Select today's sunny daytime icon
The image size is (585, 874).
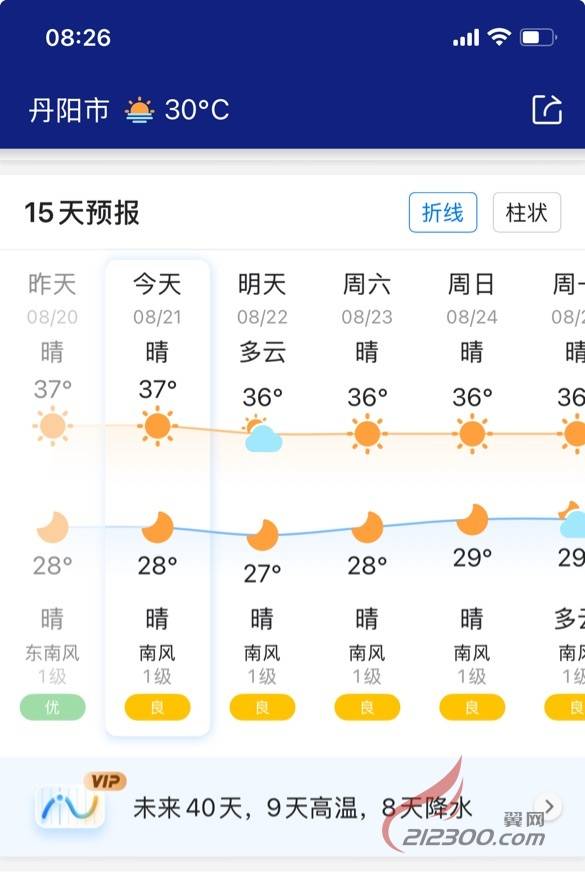(158, 426)
